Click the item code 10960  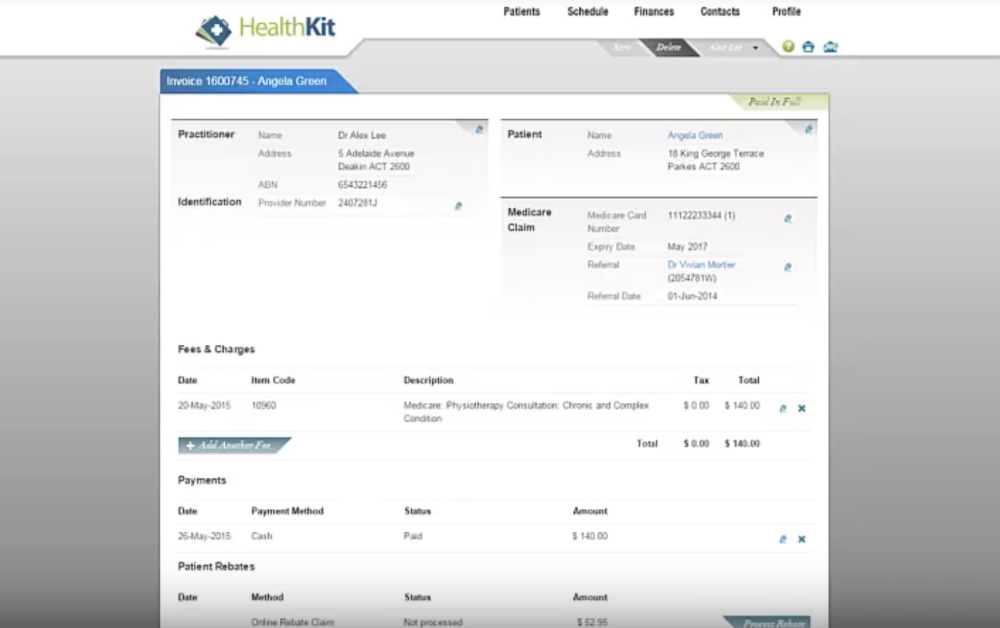[264, 405]
